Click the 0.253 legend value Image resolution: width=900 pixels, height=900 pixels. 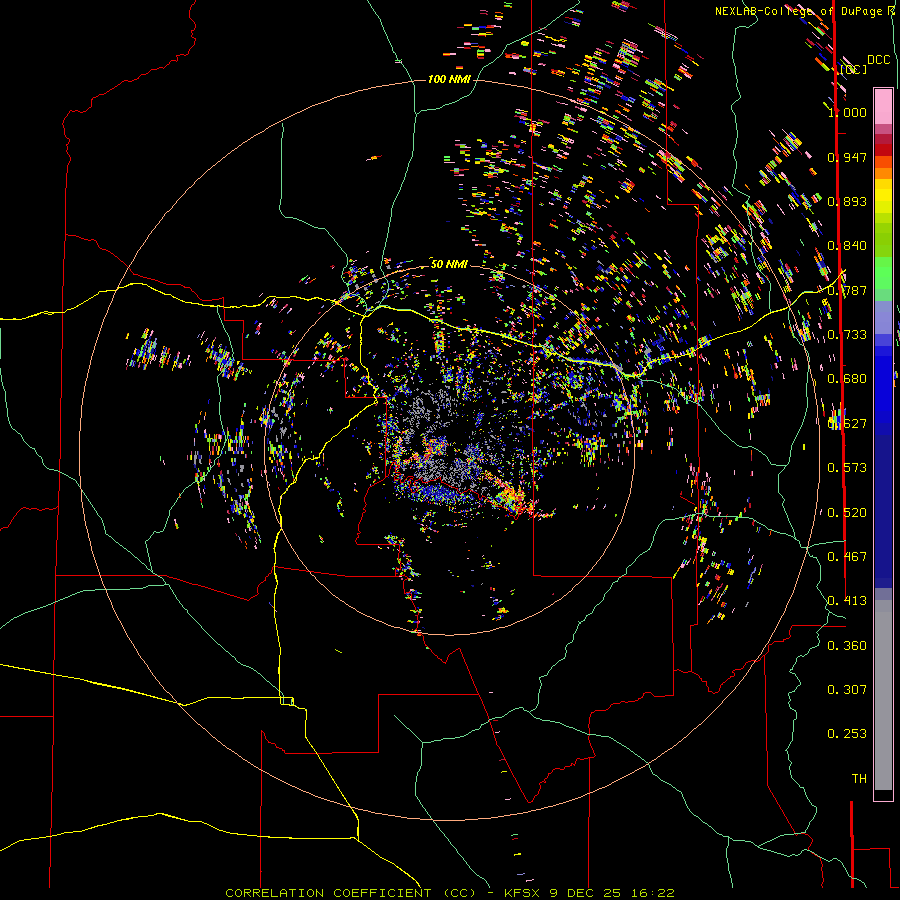click(847, 734)
